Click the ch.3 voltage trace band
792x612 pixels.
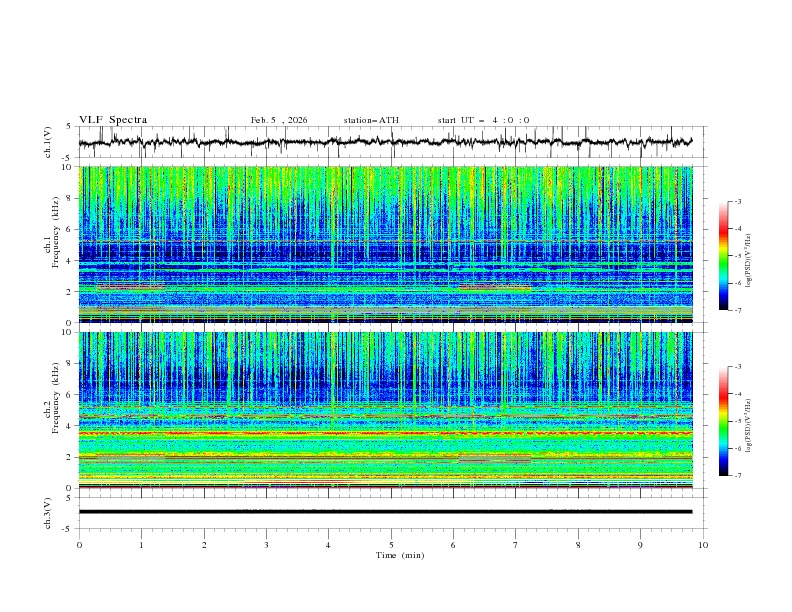click(x=385, y=512)
